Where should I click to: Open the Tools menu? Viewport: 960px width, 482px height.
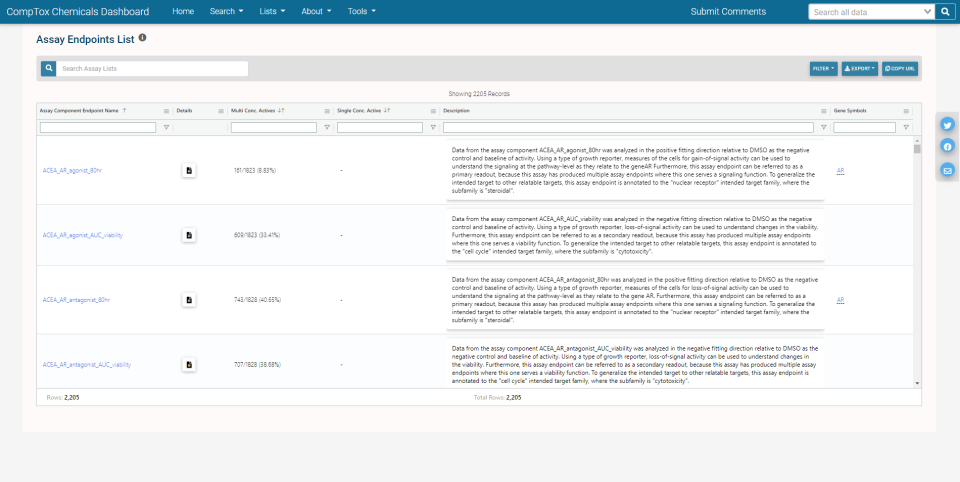click(x=361, y=12)
